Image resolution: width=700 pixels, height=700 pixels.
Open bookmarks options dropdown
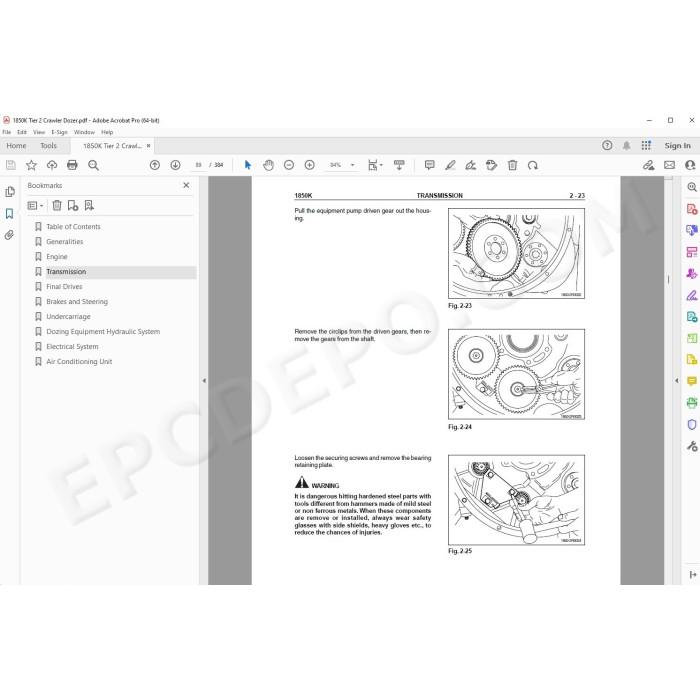click(35, 205)
